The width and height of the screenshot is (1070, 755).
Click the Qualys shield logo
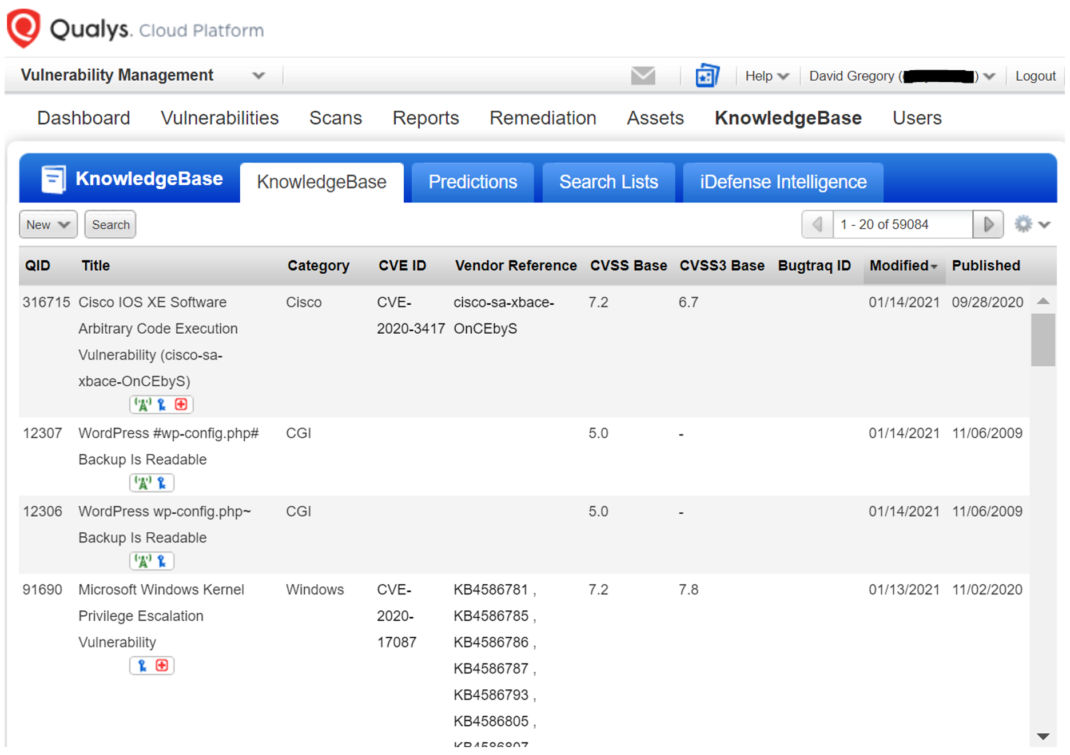(x=23, y=28)
